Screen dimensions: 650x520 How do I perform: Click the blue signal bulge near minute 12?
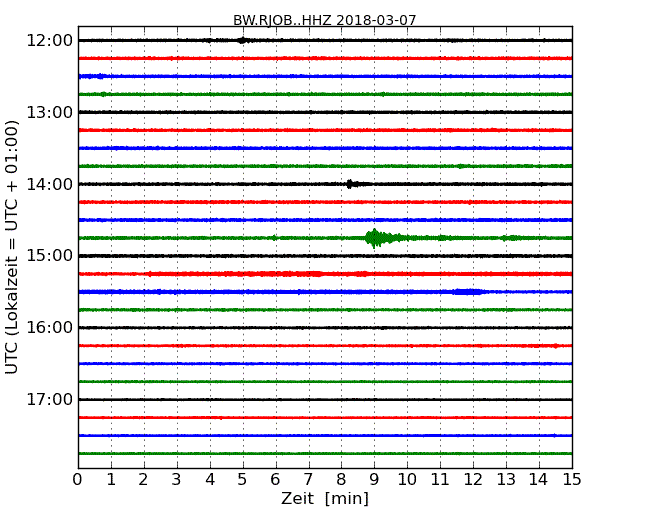(x=468, y=292)
